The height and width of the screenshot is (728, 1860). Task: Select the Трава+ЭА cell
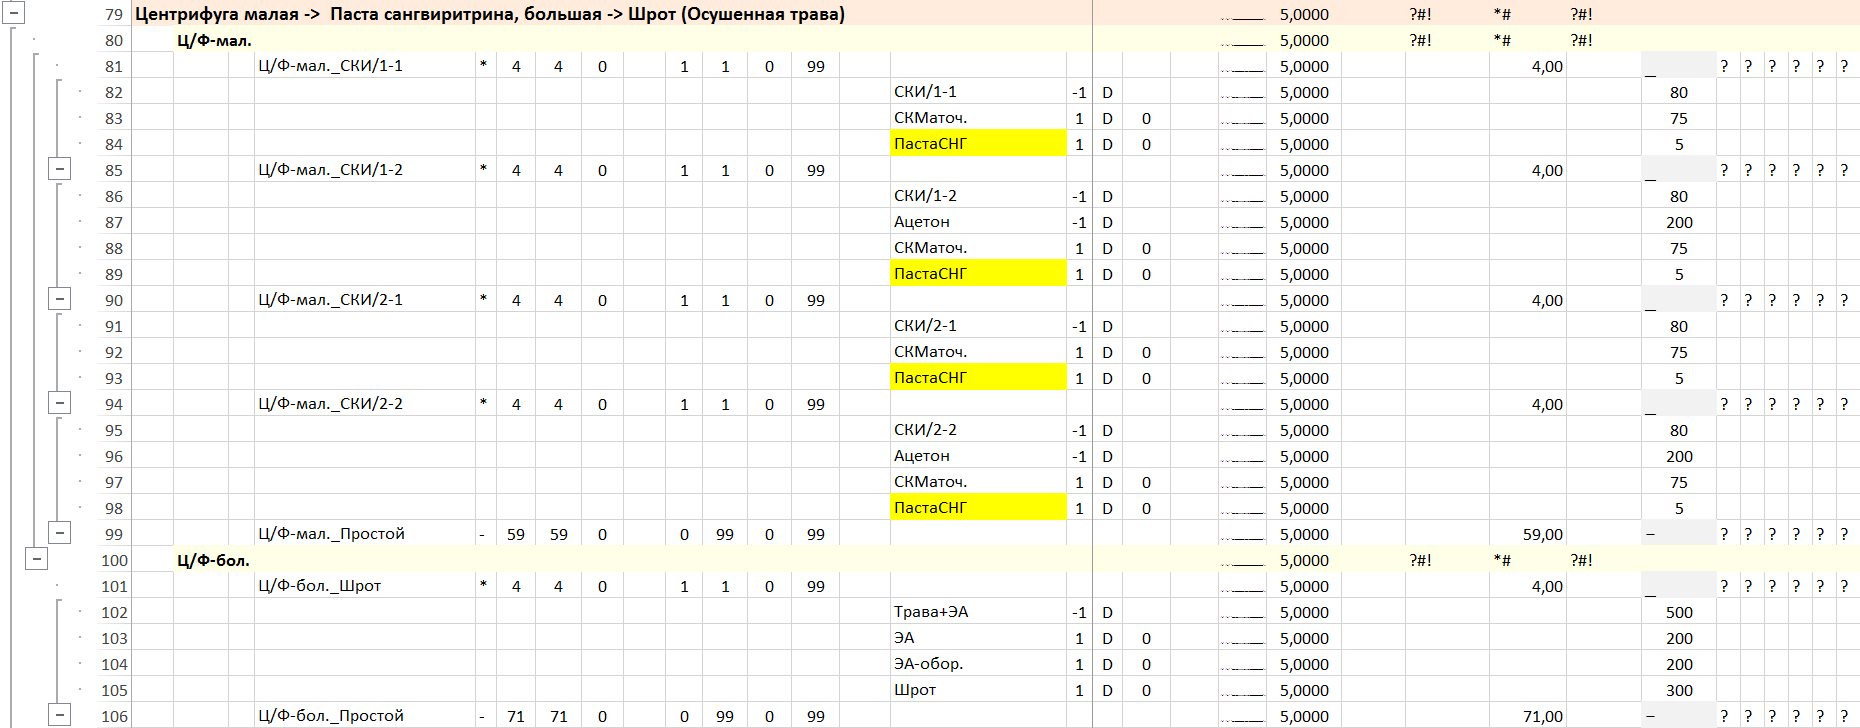click(931, 612)
